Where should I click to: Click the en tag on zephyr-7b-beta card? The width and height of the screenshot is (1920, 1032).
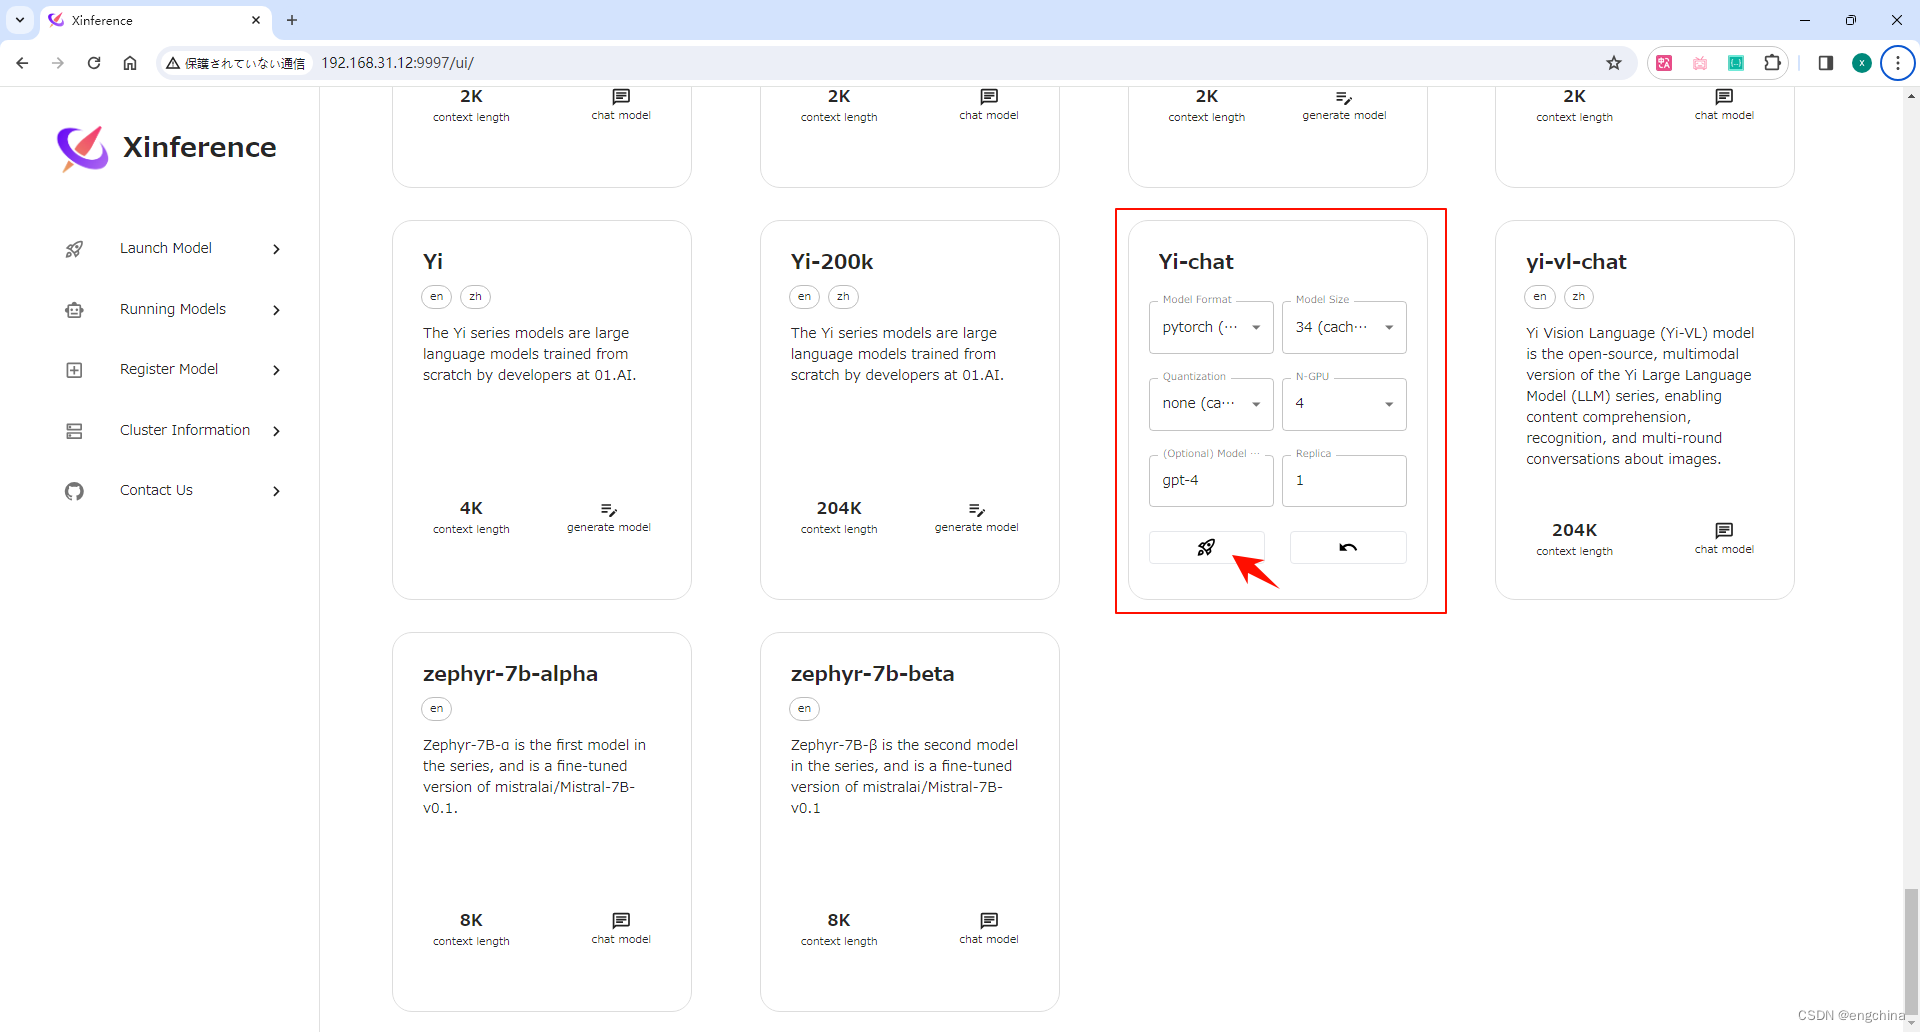(x=805, y=709)
